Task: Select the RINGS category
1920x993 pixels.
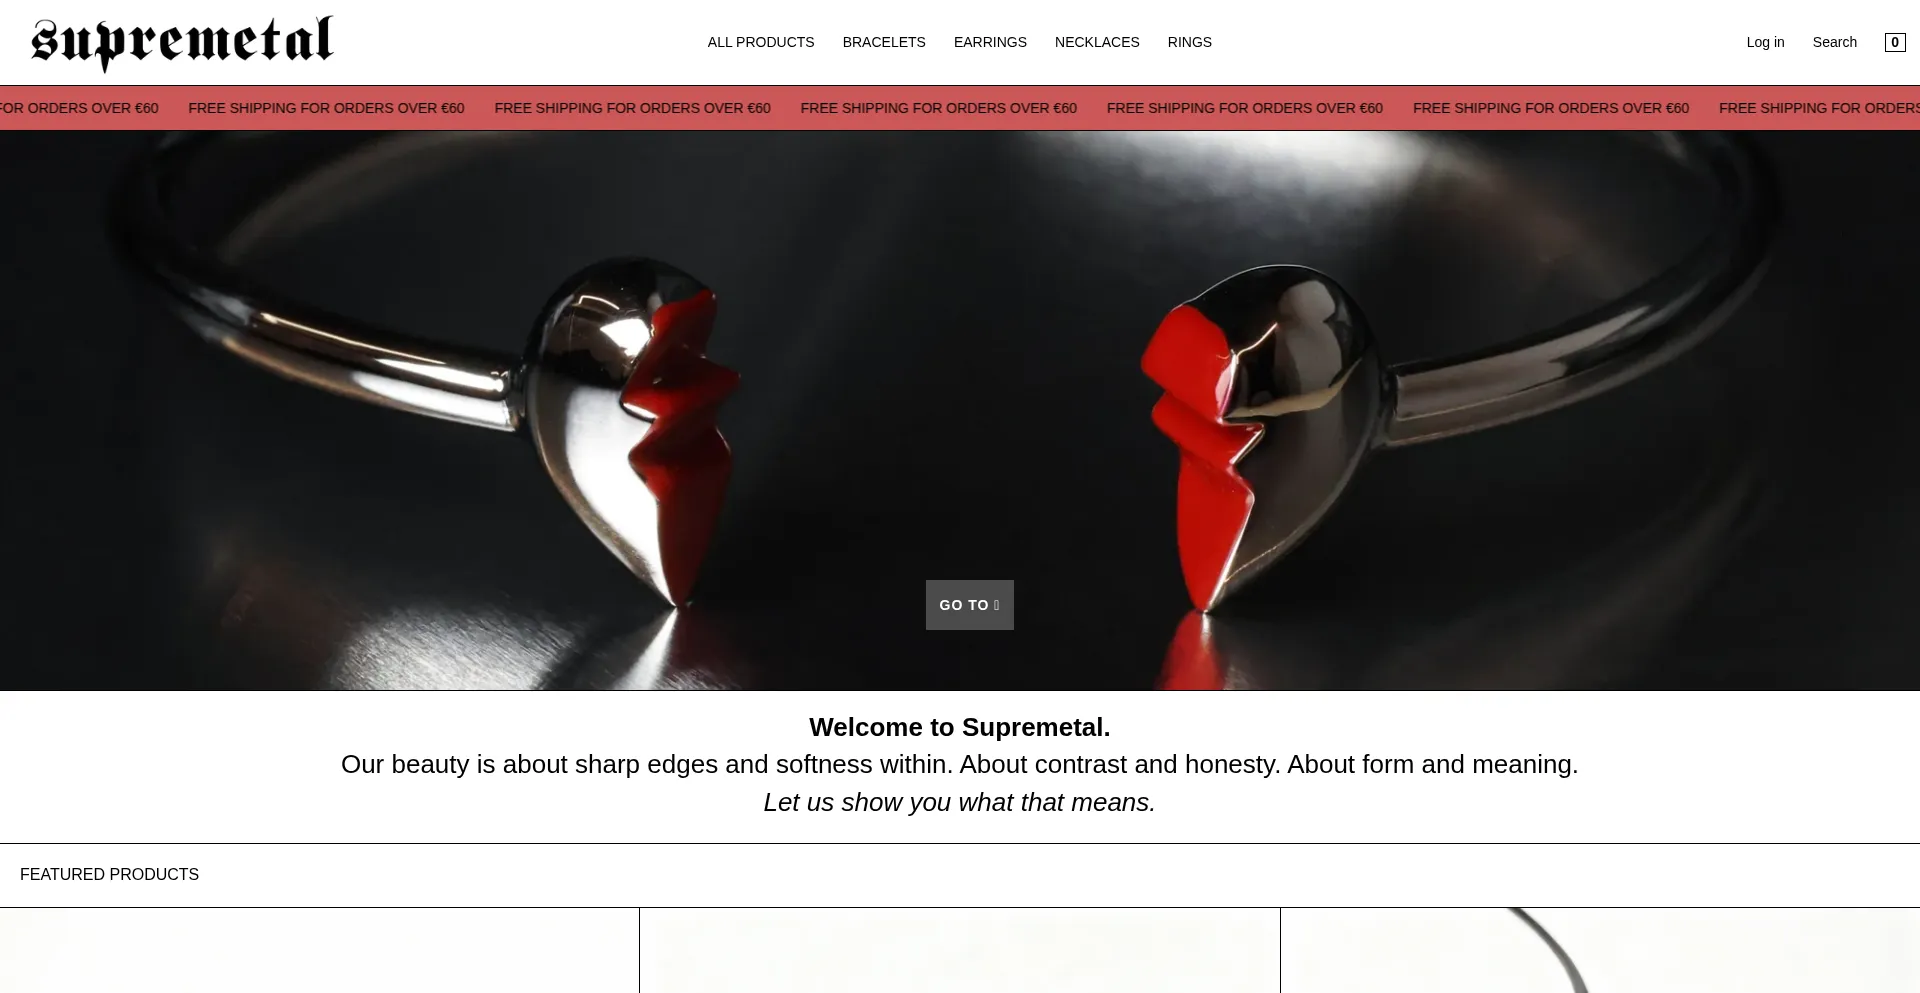Action: (x=1189, y=42)
